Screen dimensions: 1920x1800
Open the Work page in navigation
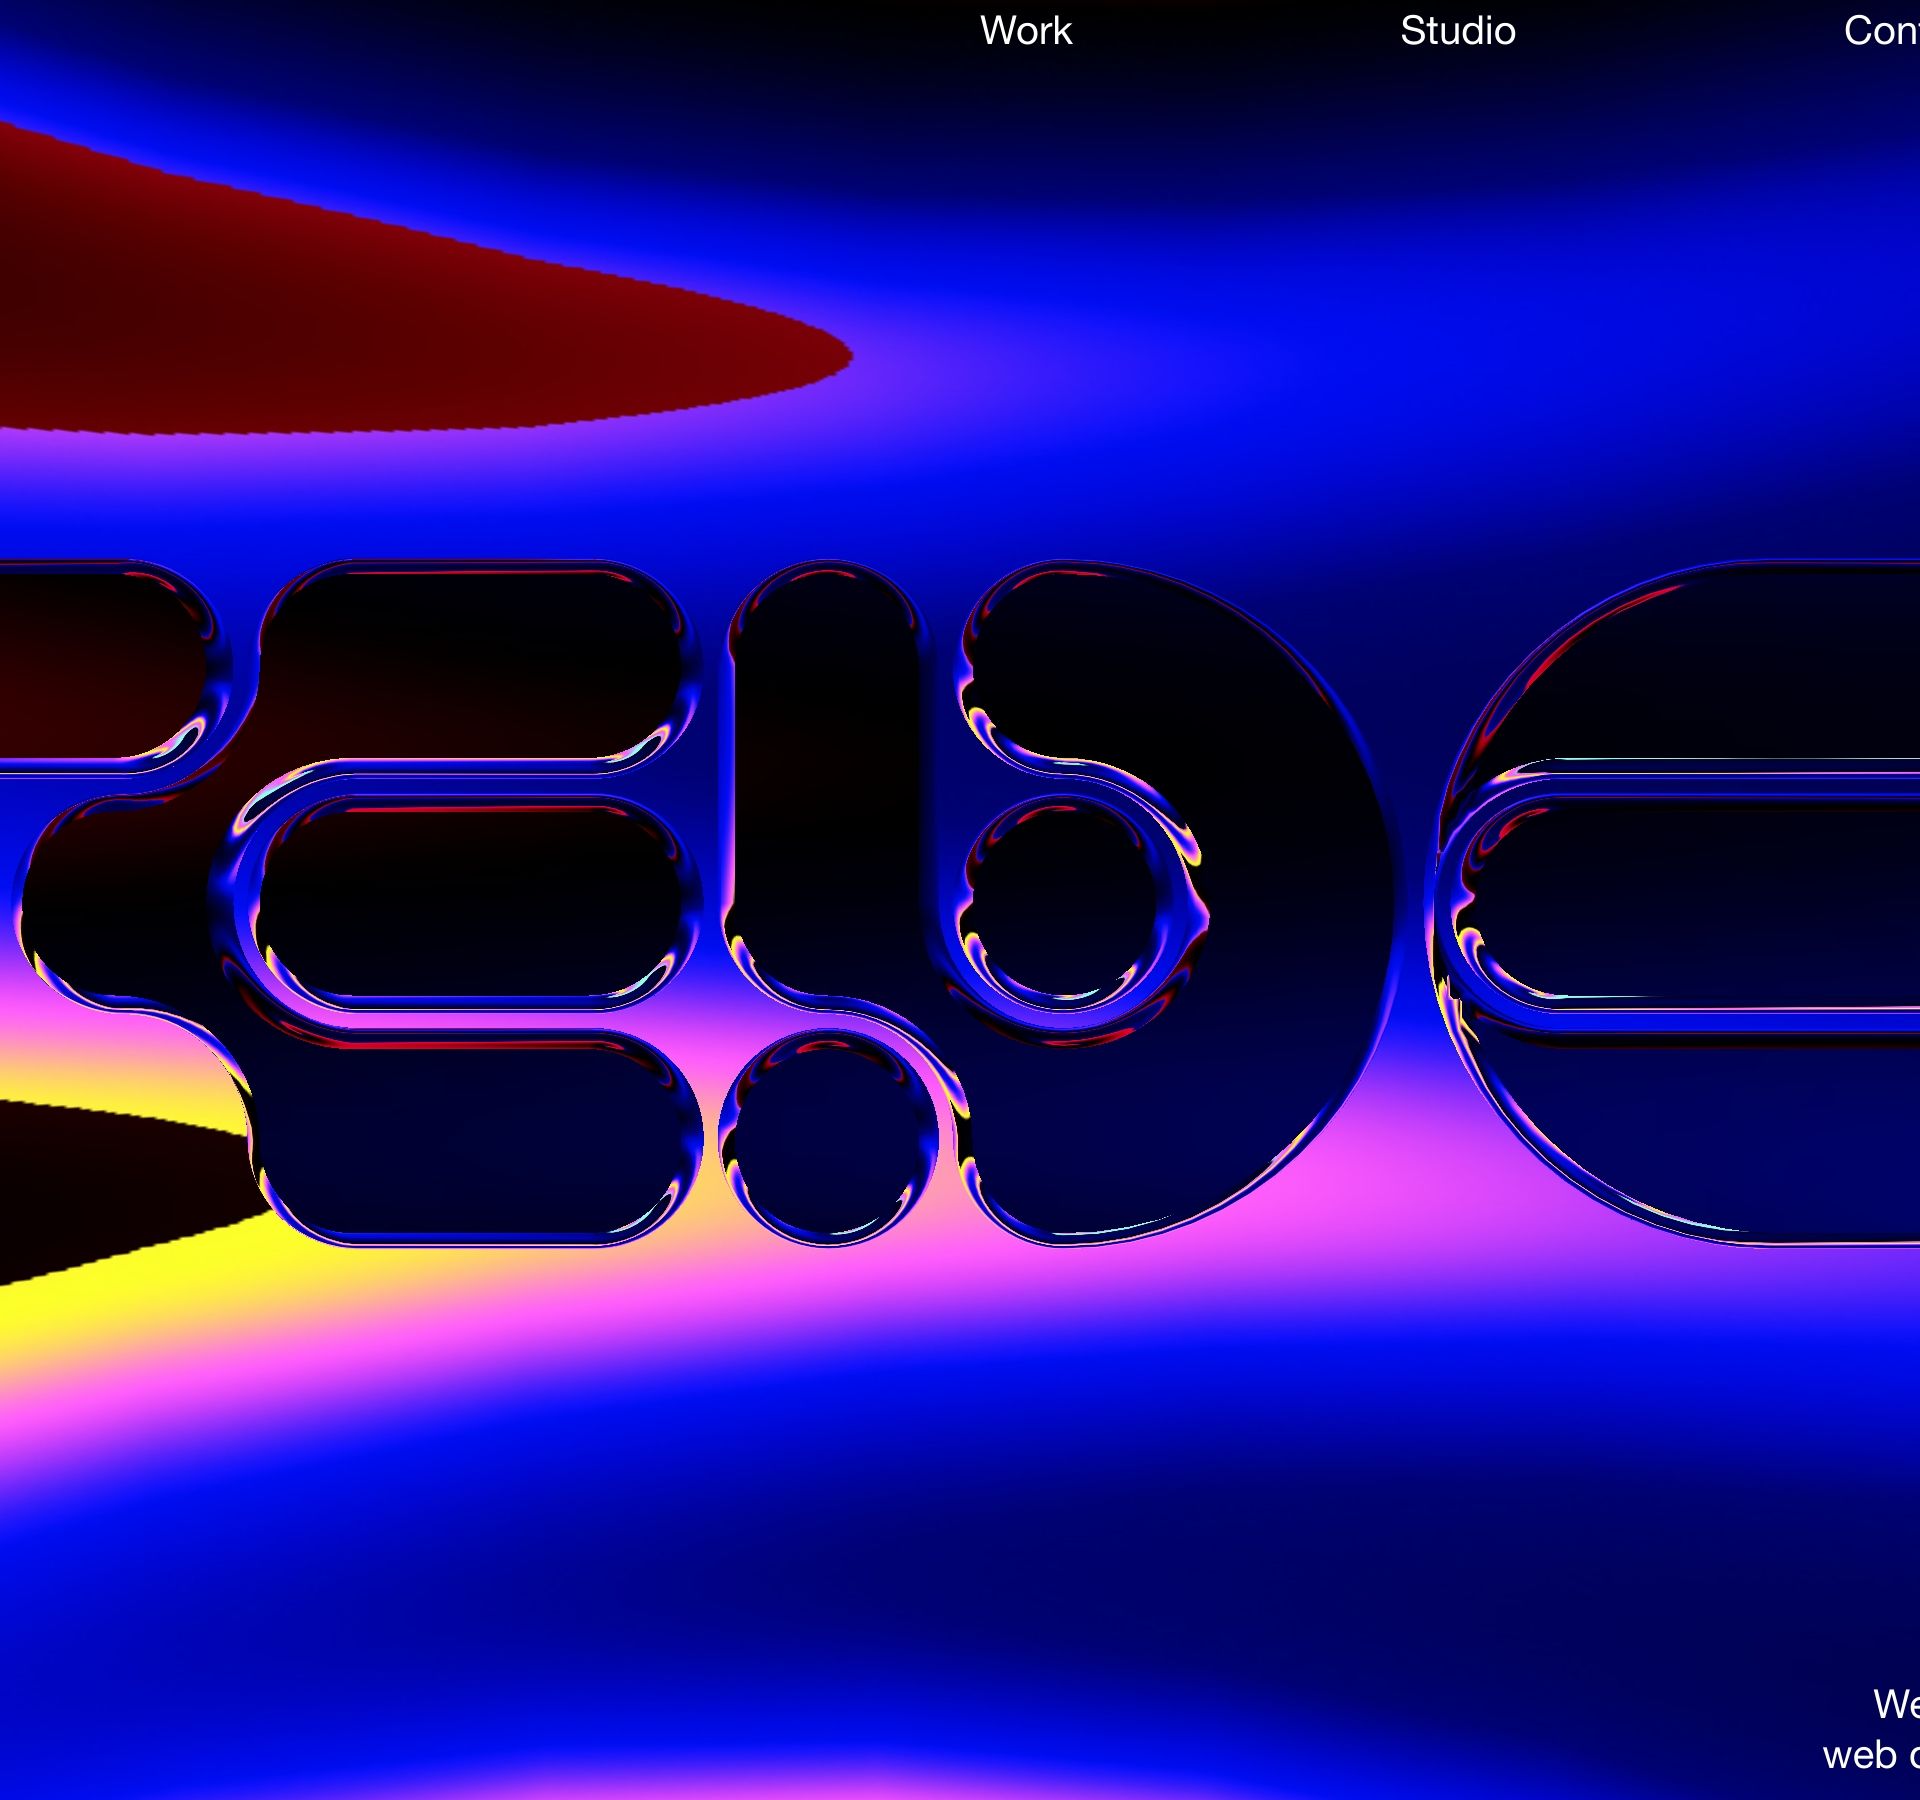1025,31
